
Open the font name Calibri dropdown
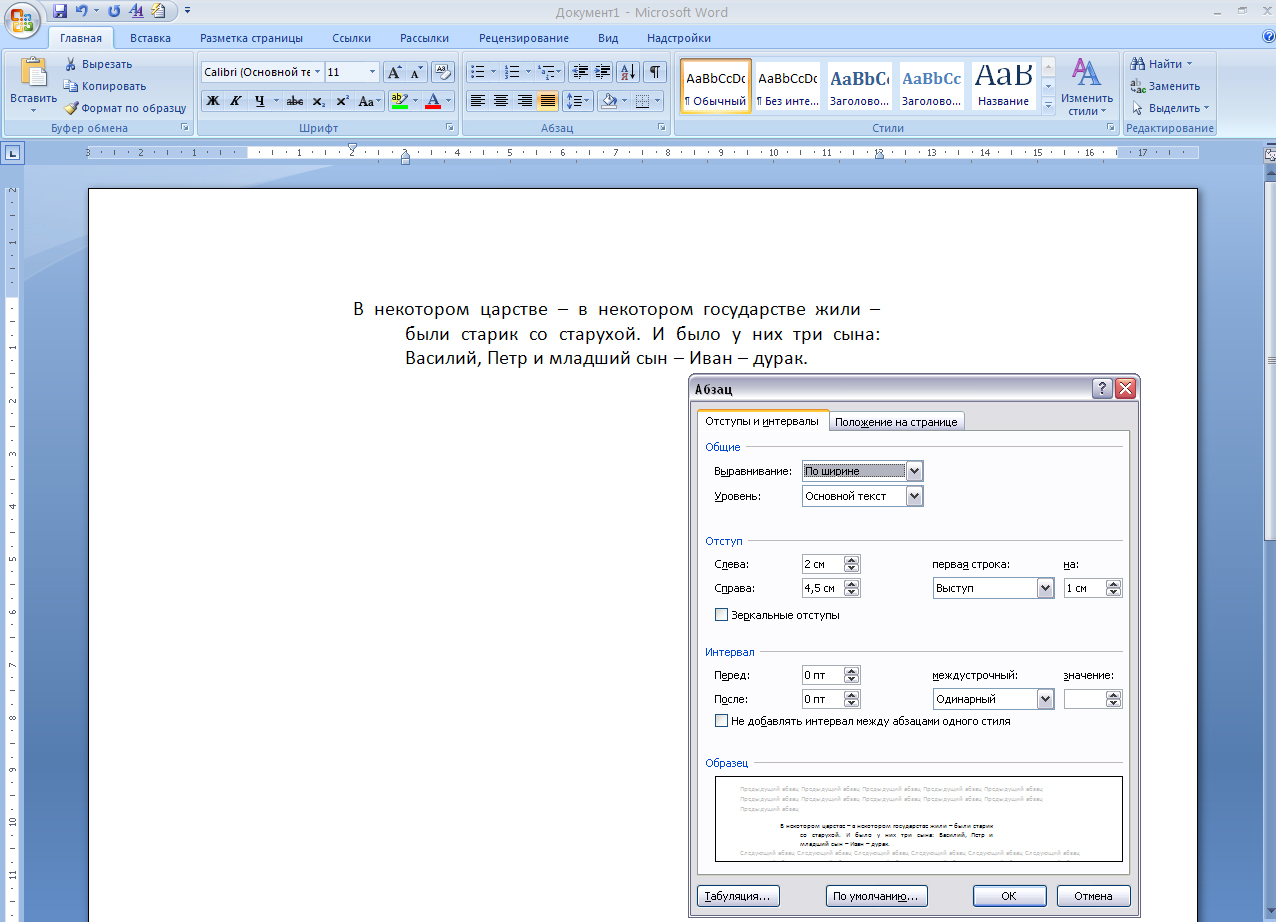click(318, 72)
